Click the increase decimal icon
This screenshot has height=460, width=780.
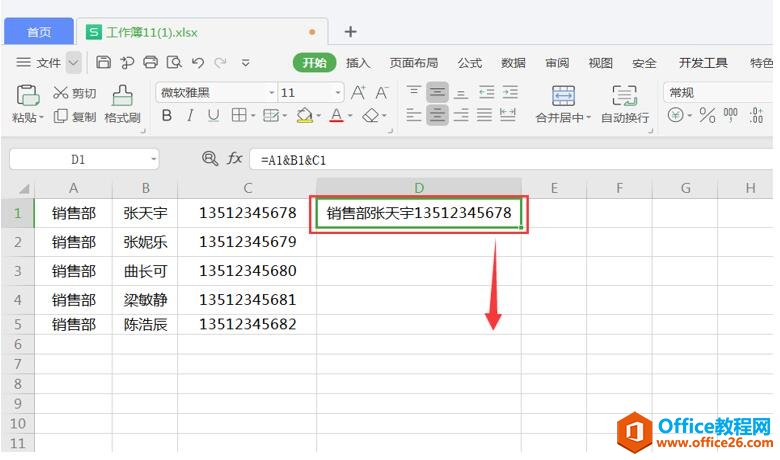pyautogui.click(x=756, y=115)
